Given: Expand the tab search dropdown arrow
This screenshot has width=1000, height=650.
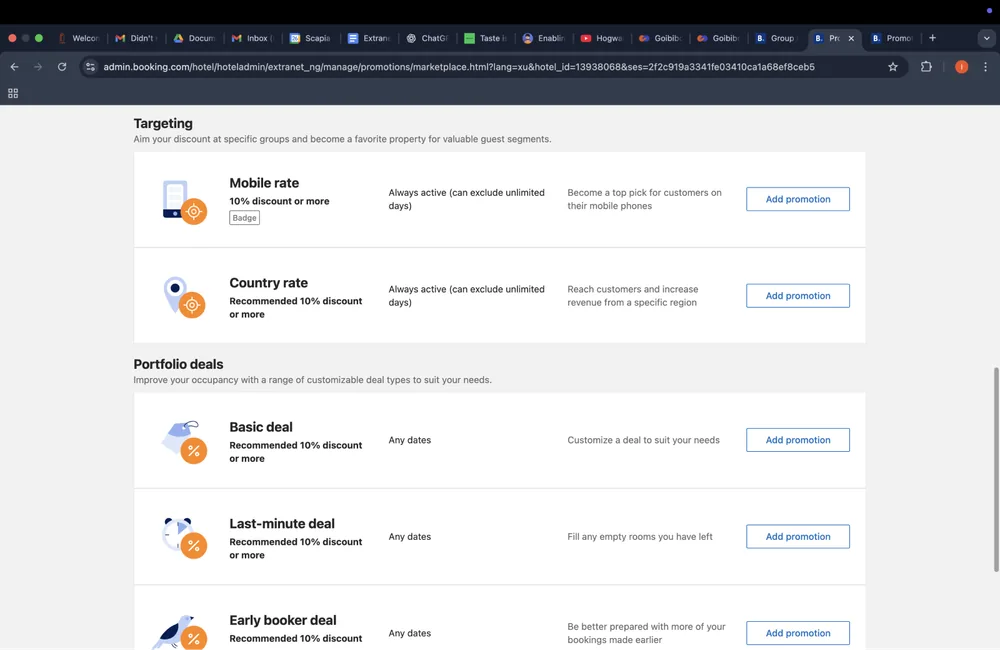Looking at the screenshot, I should [987, 38].
